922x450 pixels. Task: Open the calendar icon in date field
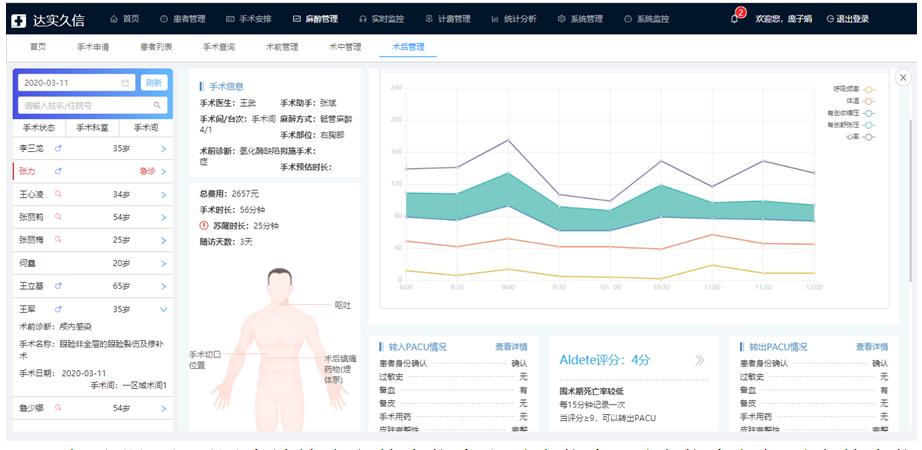(x=125, y=83)
